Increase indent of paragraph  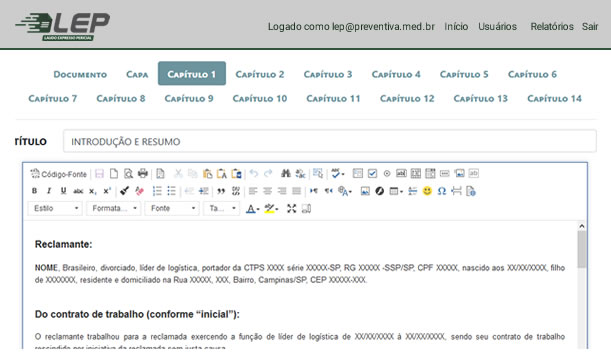point(203,191)
